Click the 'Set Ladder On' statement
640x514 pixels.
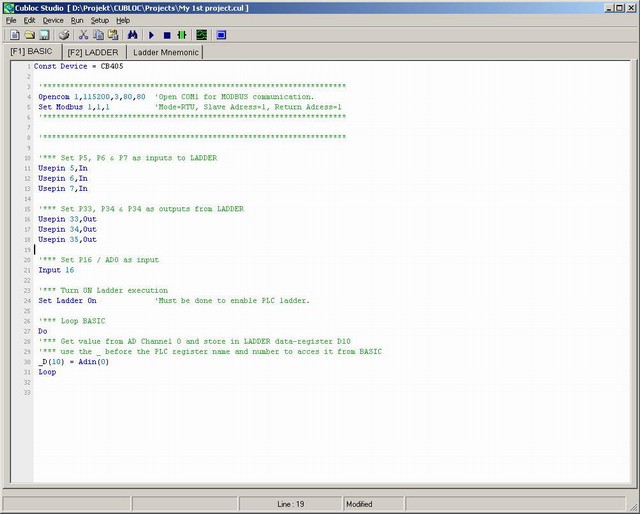click(67, 301)
